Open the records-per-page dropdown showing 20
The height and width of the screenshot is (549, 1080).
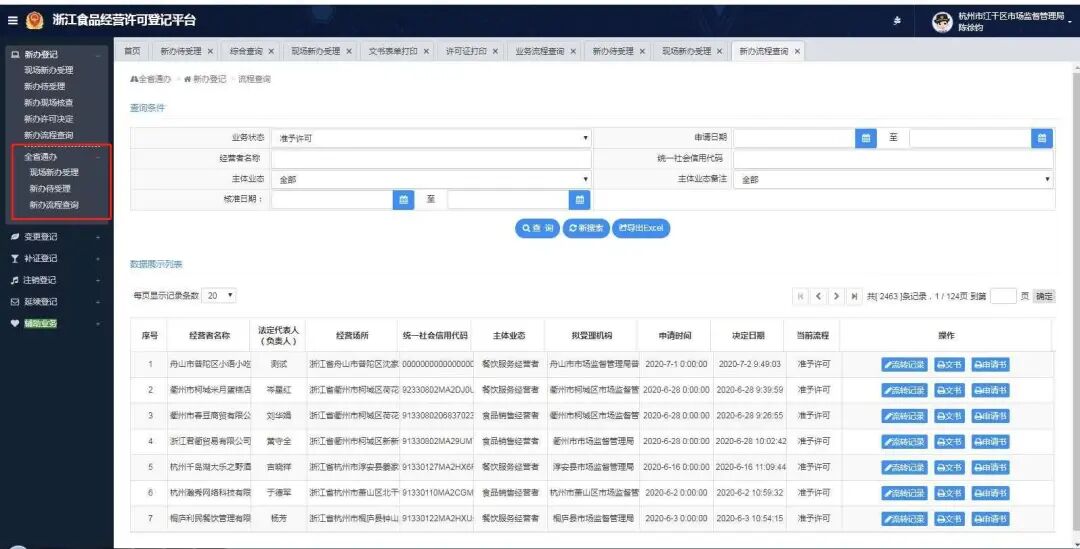coord(218,296)
